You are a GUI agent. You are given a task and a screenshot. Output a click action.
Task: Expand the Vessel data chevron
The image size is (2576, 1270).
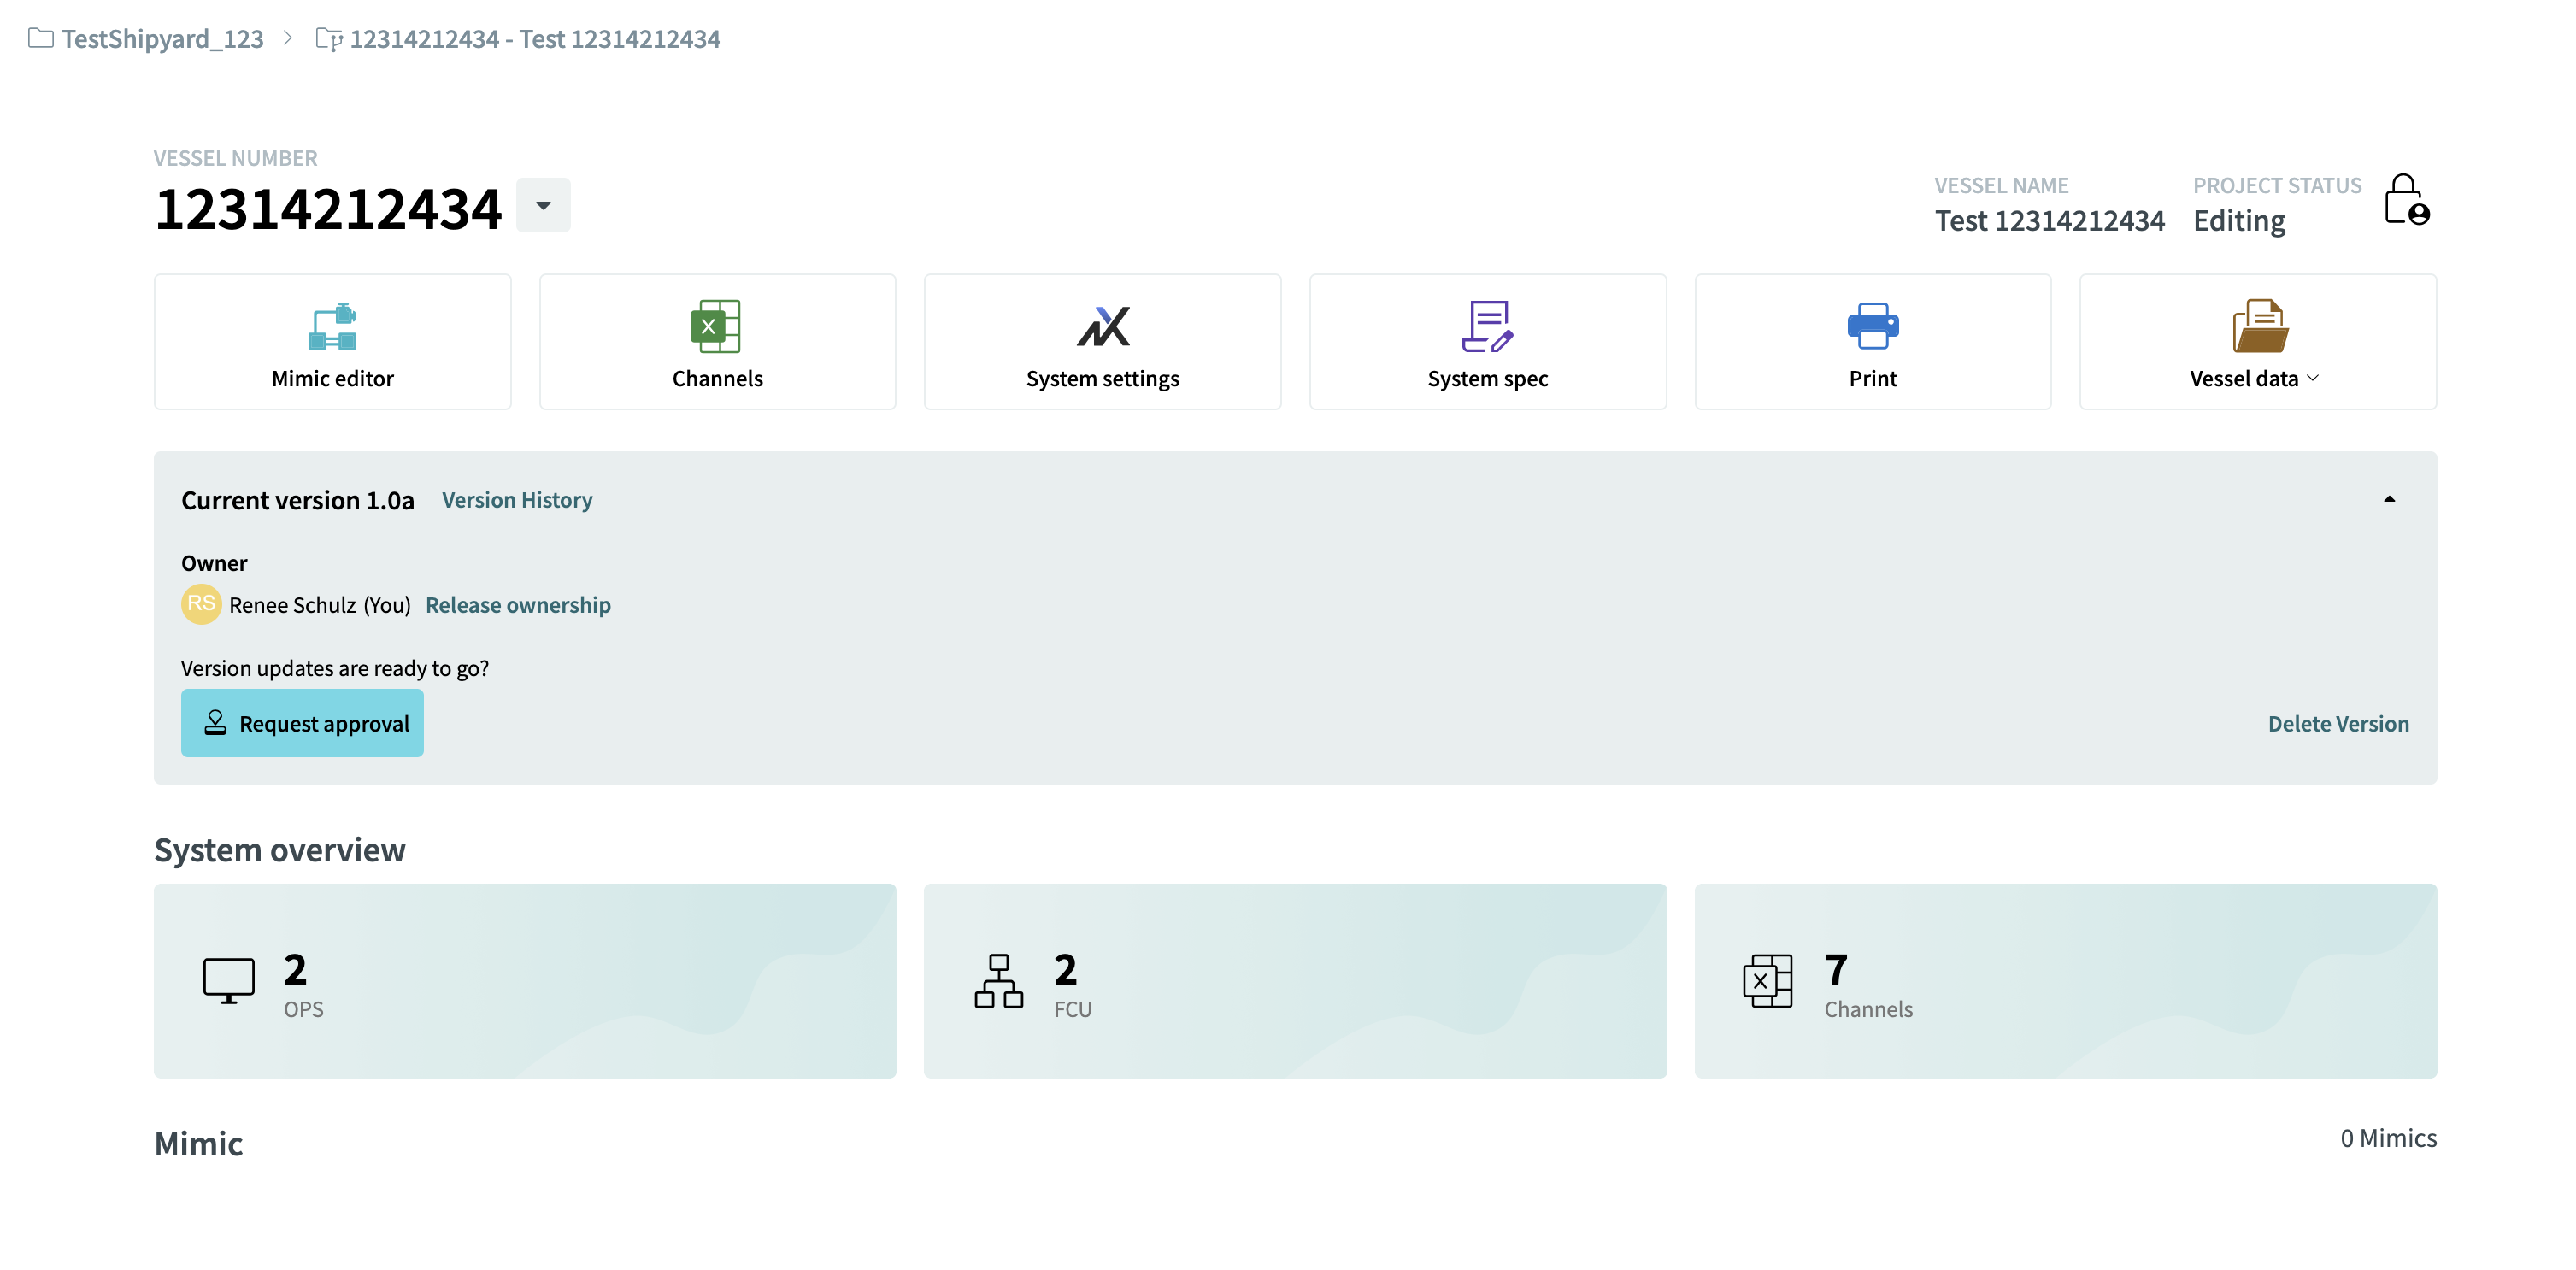click(x=2312, y=378)
